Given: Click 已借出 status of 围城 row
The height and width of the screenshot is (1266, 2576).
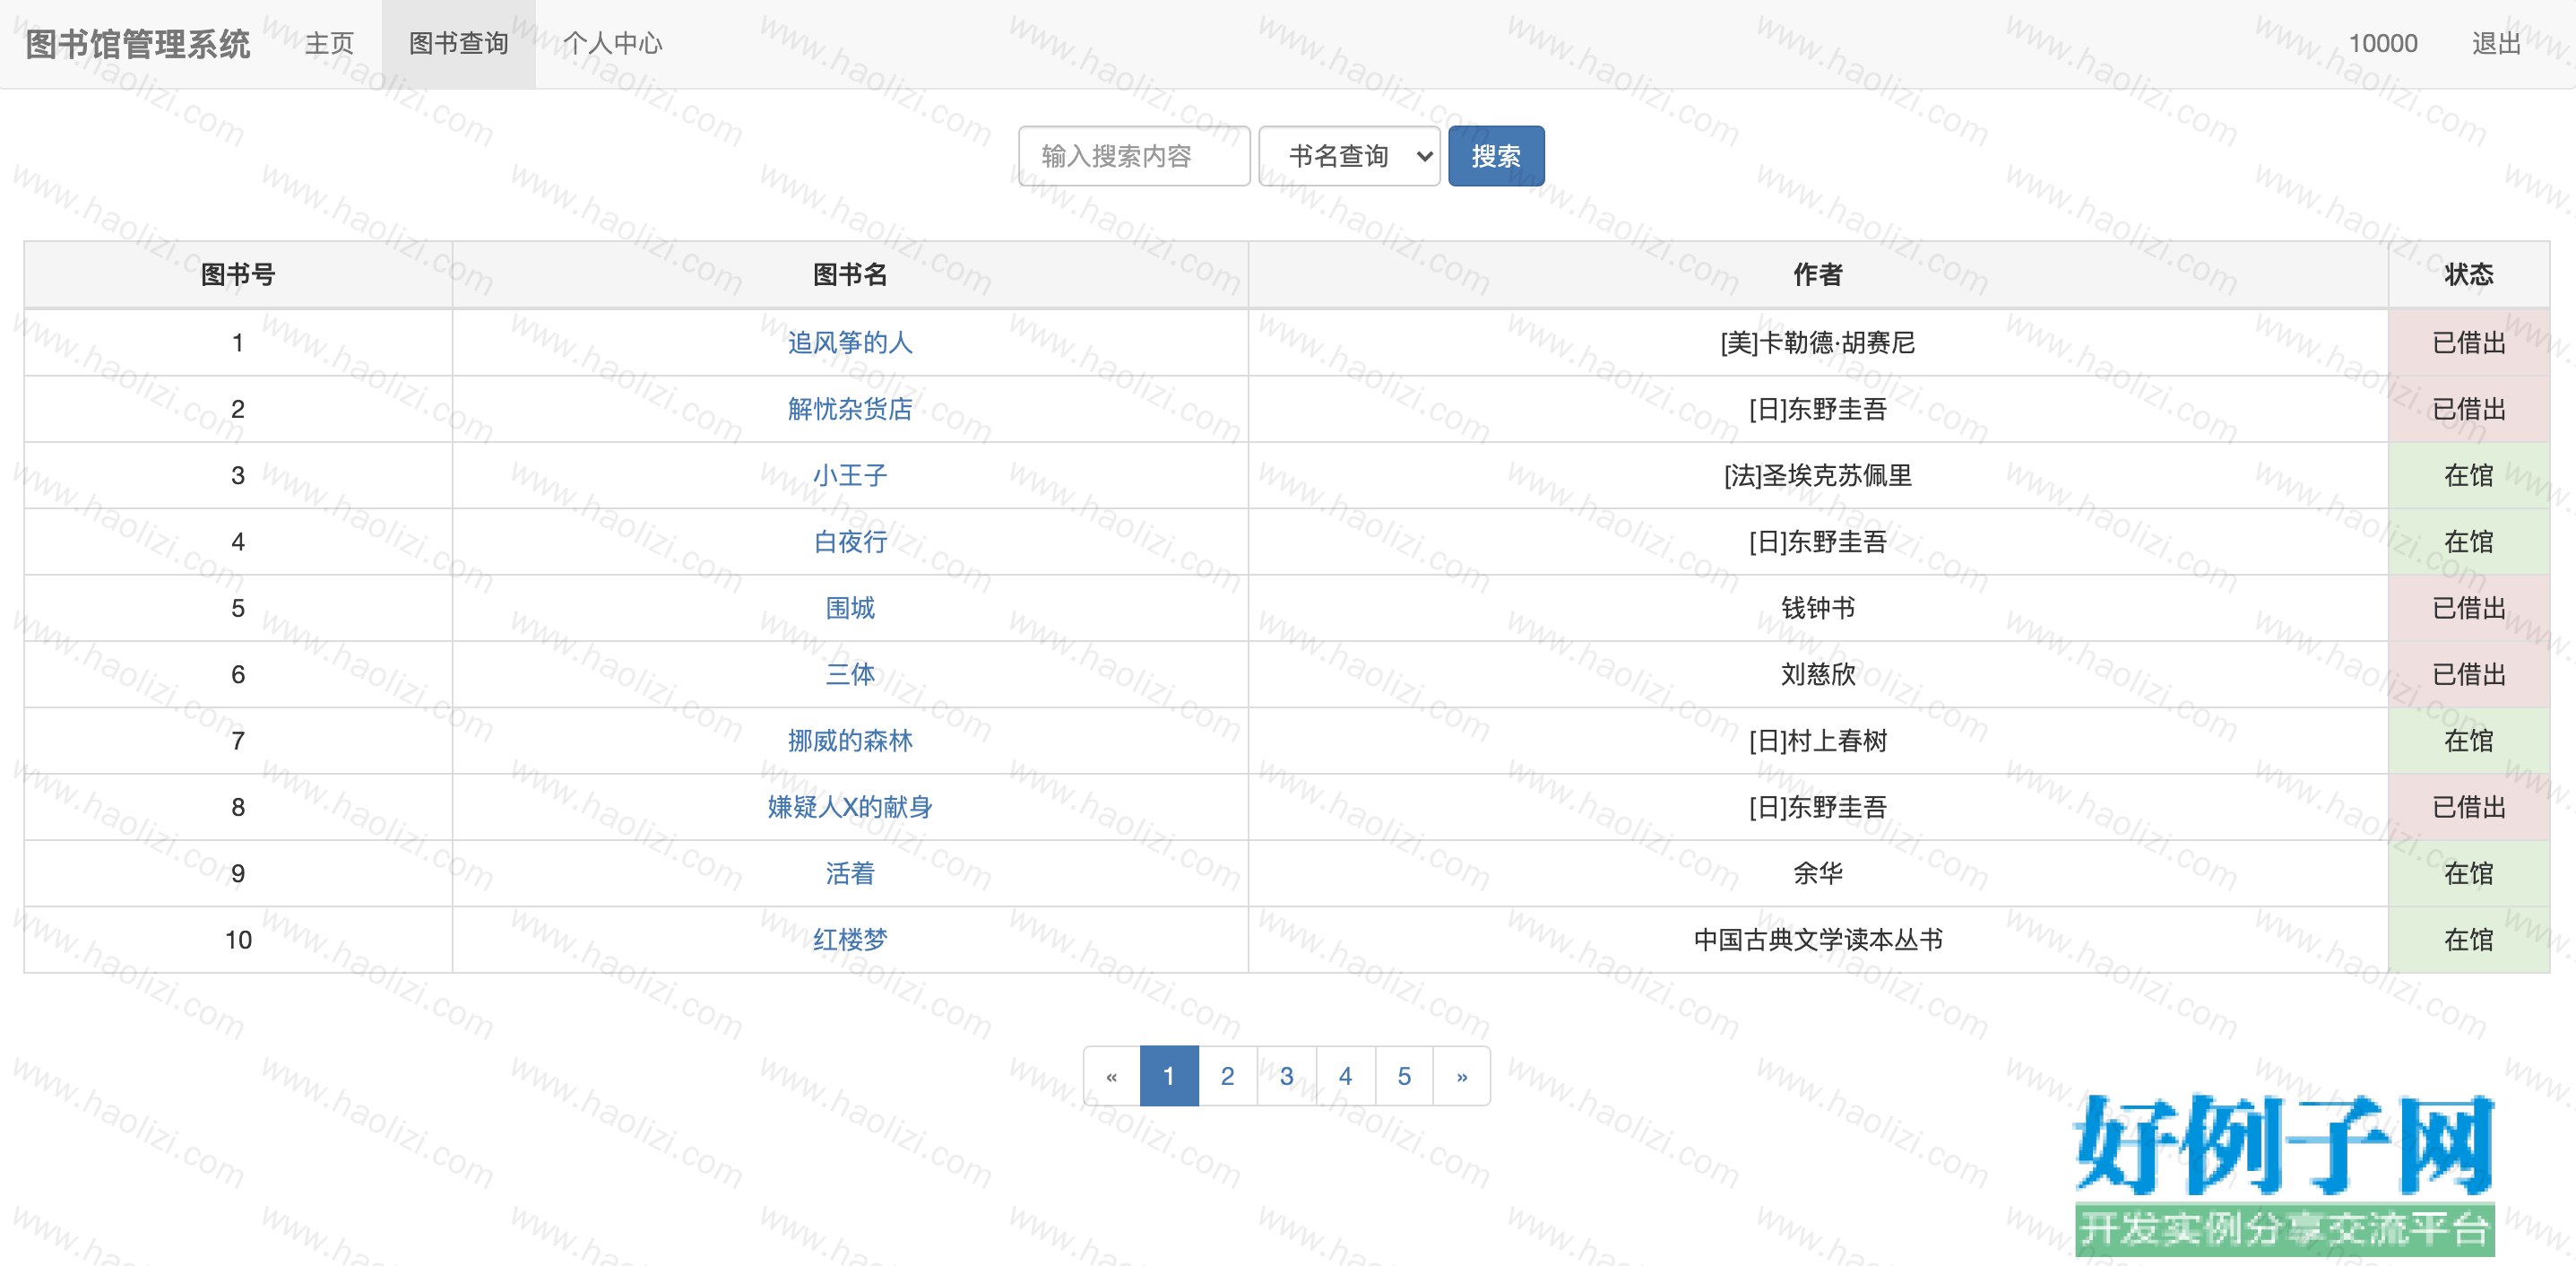Looking at the screenshot, I should pyautogui.click(x=2469, y=608).
